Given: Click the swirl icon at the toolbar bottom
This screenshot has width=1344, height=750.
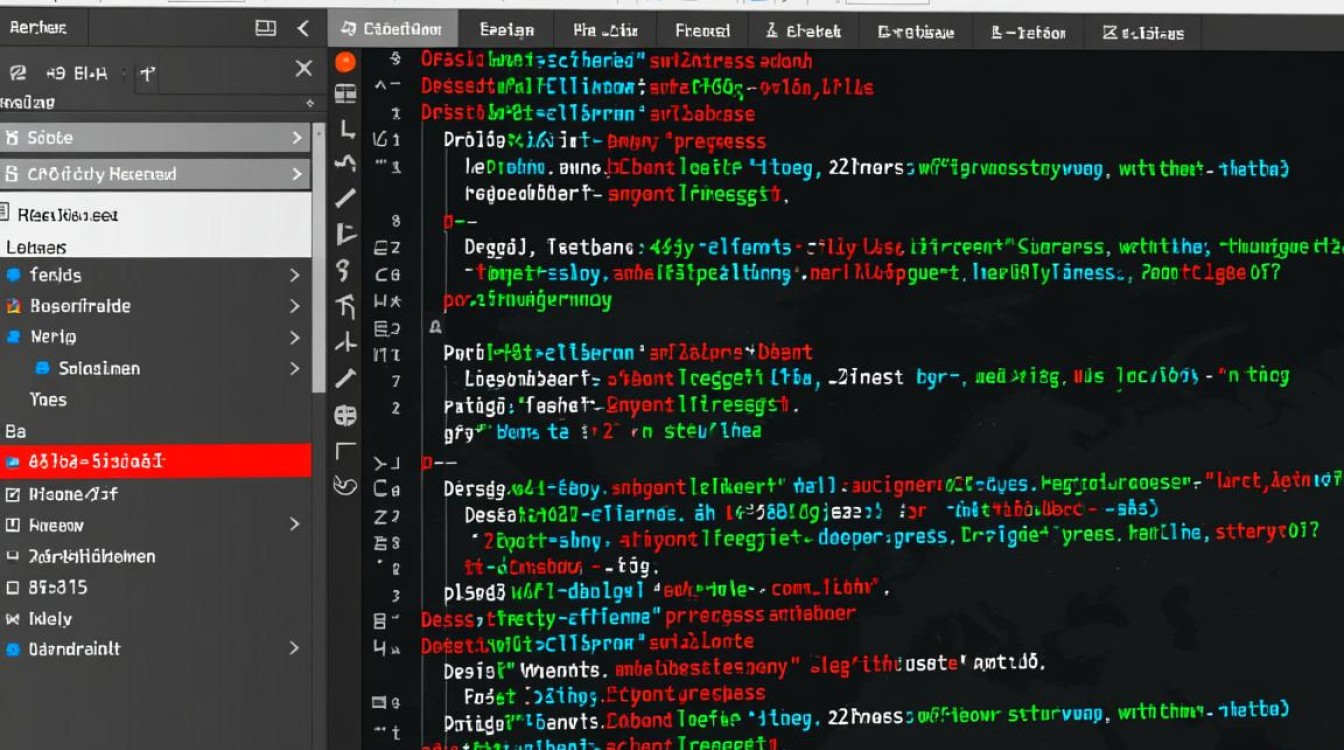Looking at the screenshot, I should [x=345, y=486].
